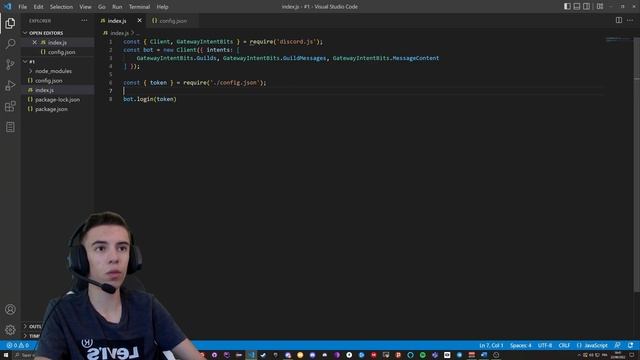640x360 pixels.
Task: Change line endings via CRLF
Action: click(x=564, y=345)
